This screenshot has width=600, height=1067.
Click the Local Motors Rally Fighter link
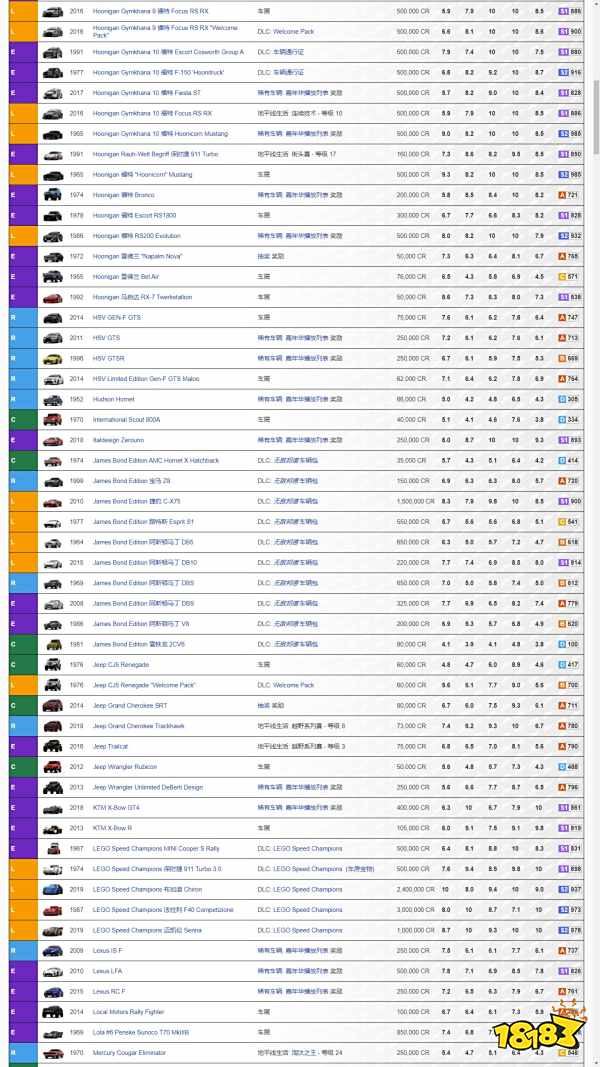(129, 1012)
